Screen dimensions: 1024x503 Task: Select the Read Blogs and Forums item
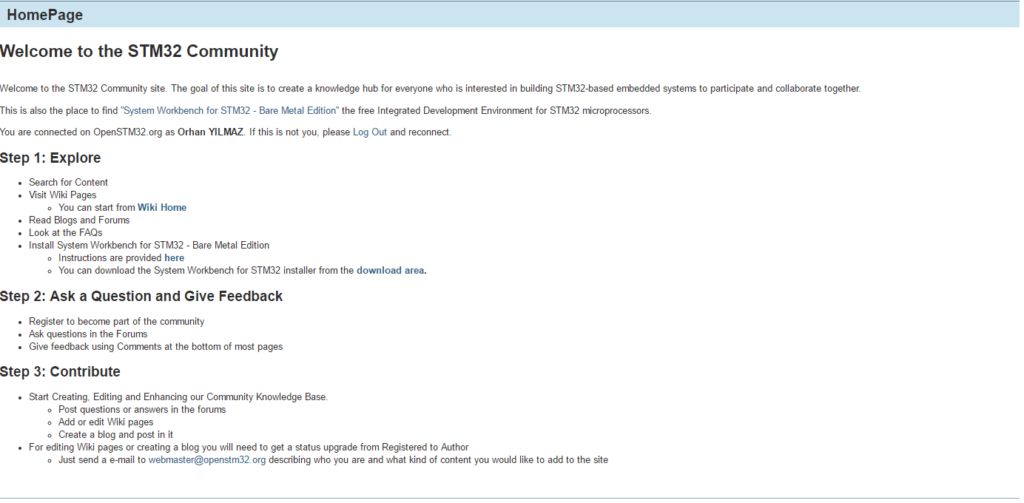79,220
